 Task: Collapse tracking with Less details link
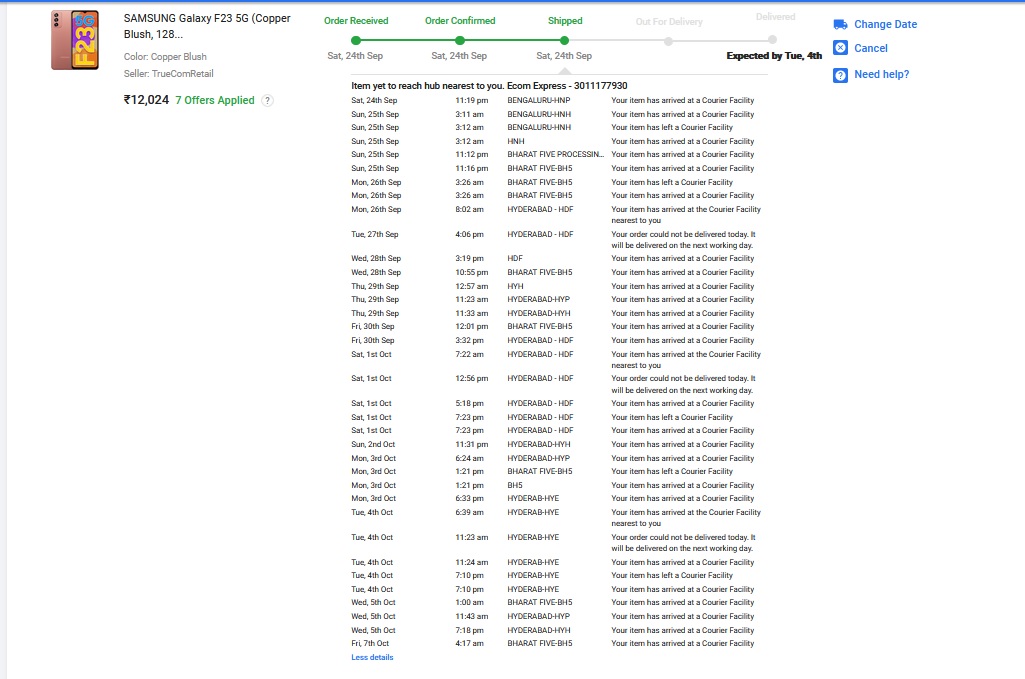pos(372,657)
